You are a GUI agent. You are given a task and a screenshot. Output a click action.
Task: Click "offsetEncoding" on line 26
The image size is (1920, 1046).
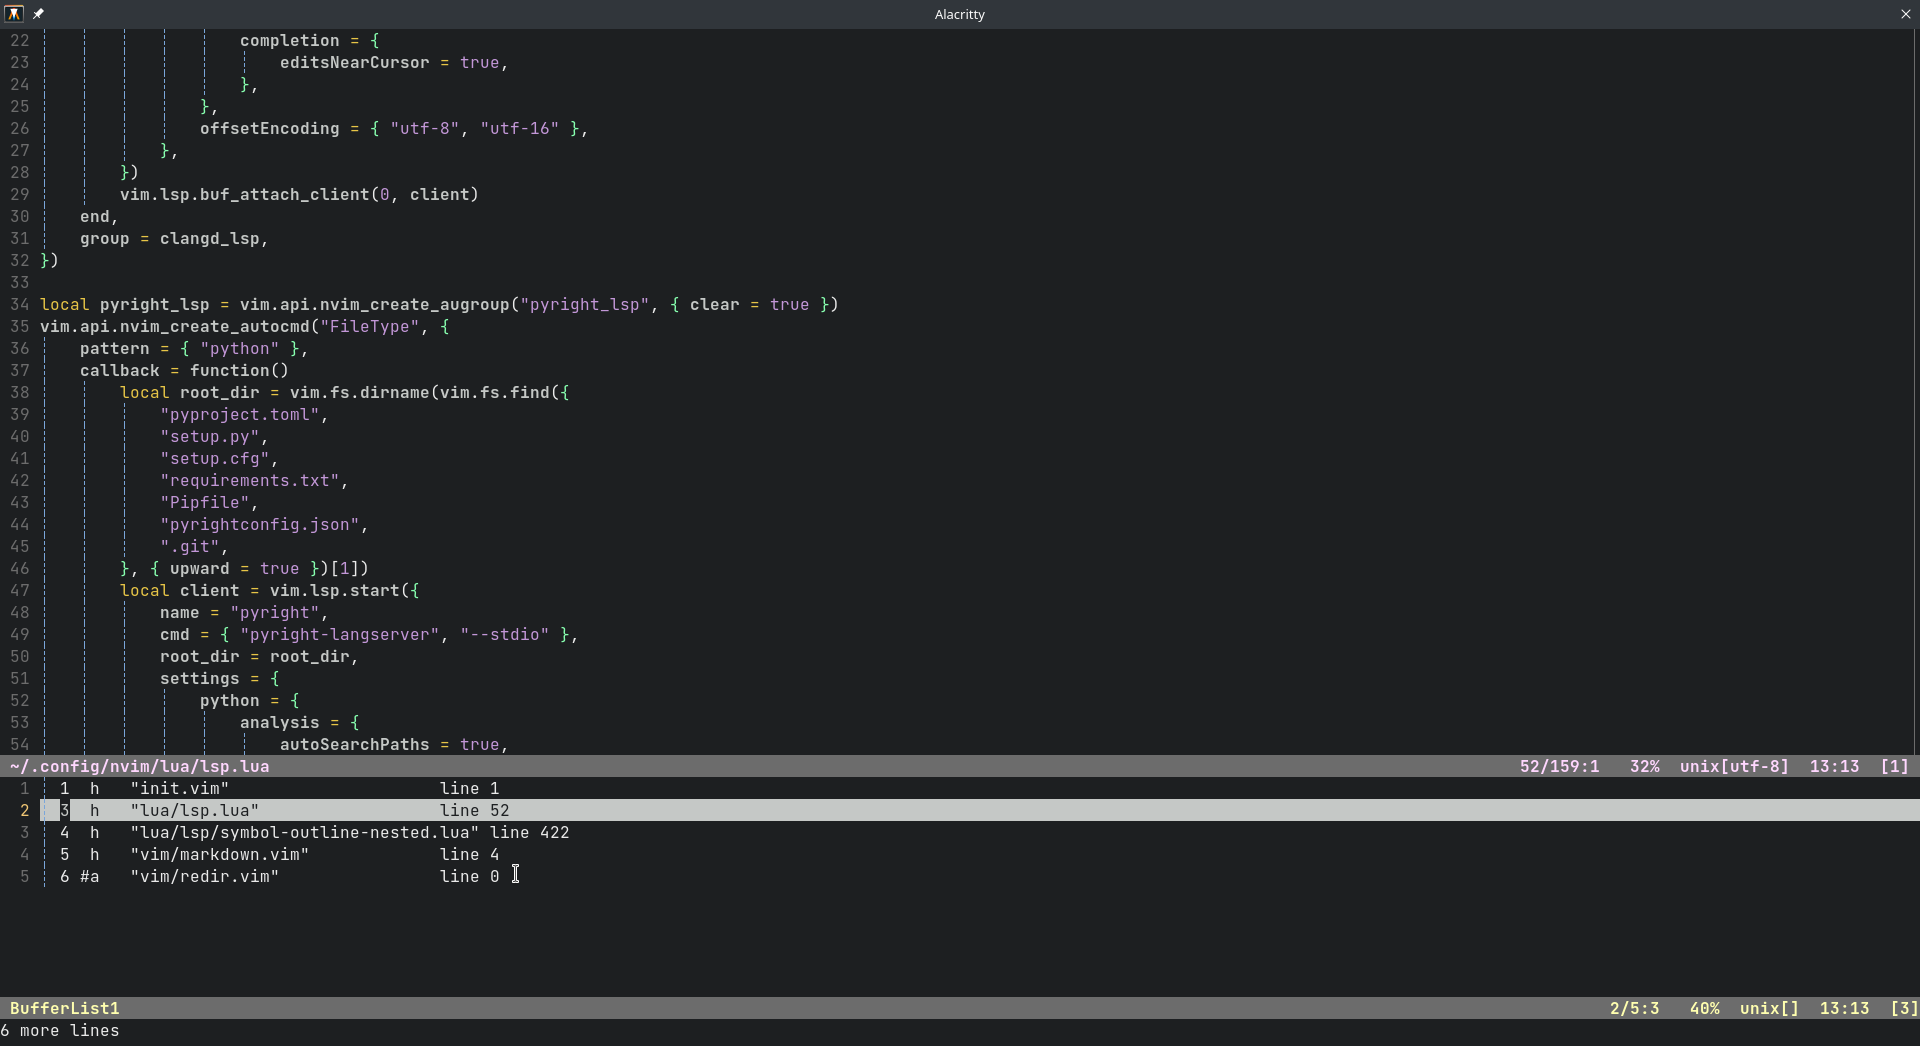[269, 128]
